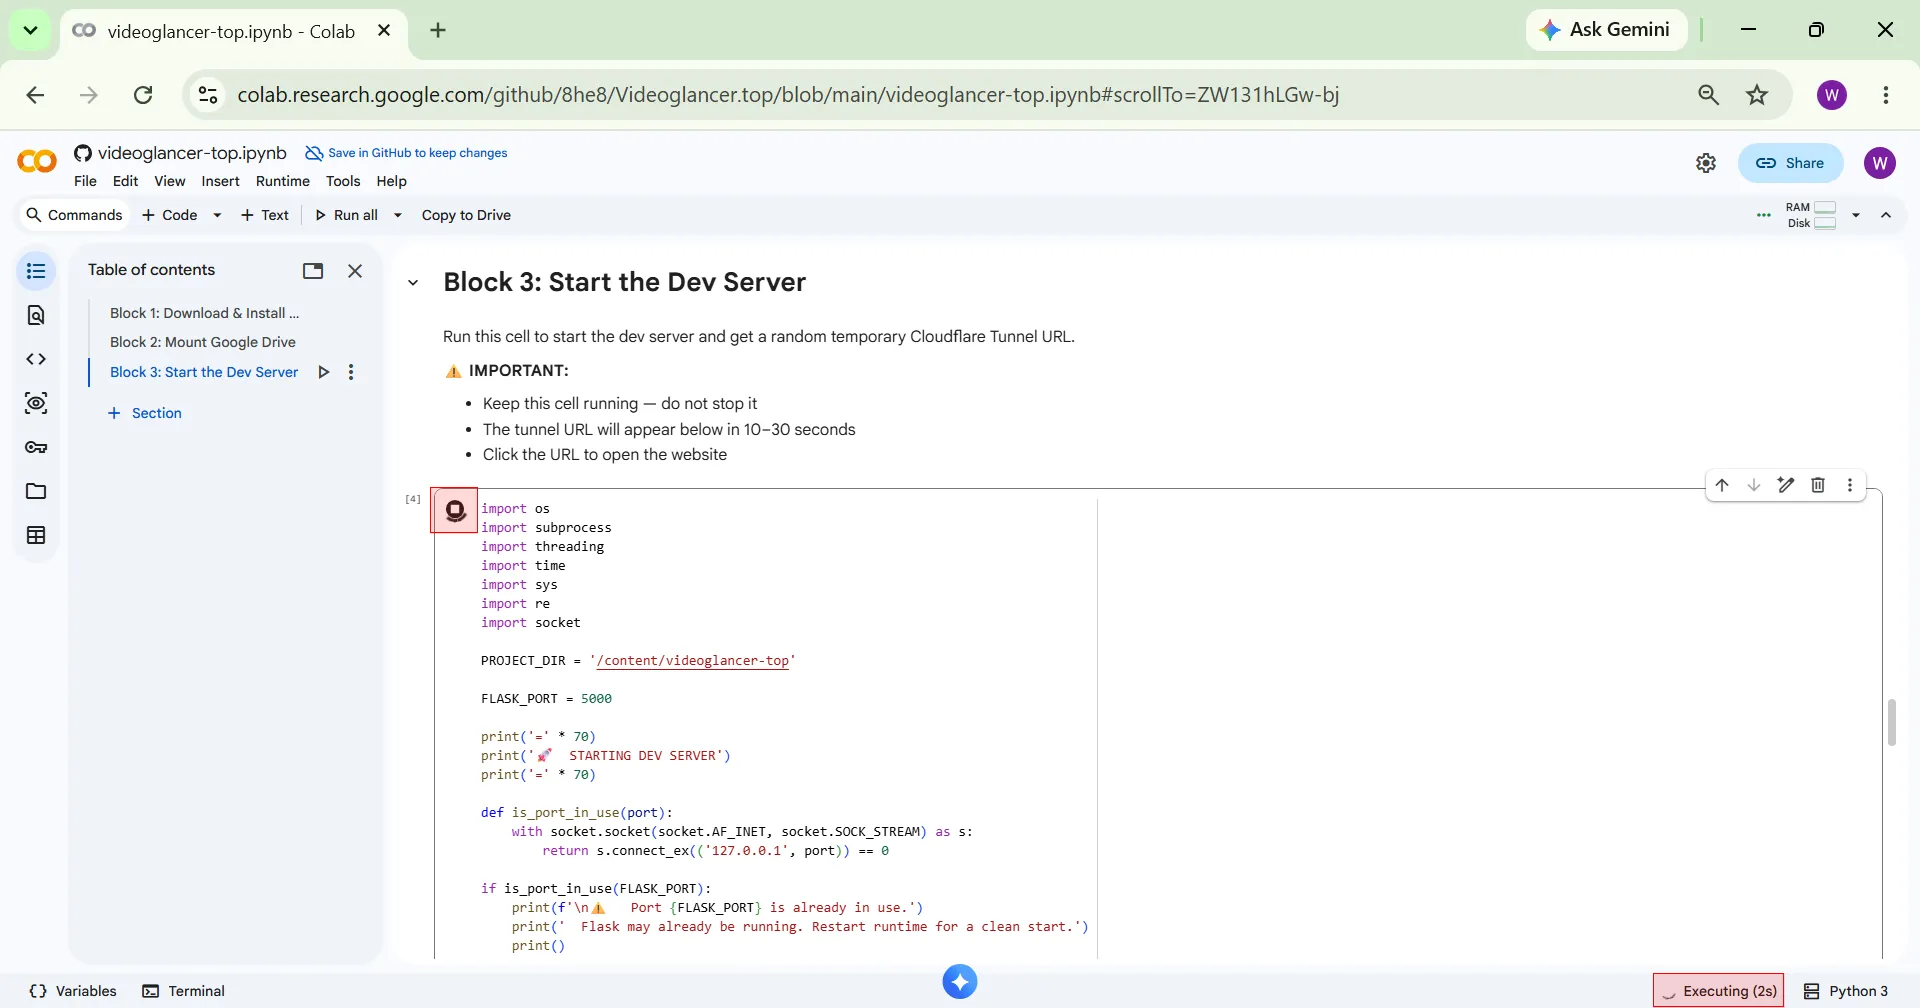Viewport: 1920px width, 1008px height.
Task: Open the Commands palette
Action: point(74,215)
